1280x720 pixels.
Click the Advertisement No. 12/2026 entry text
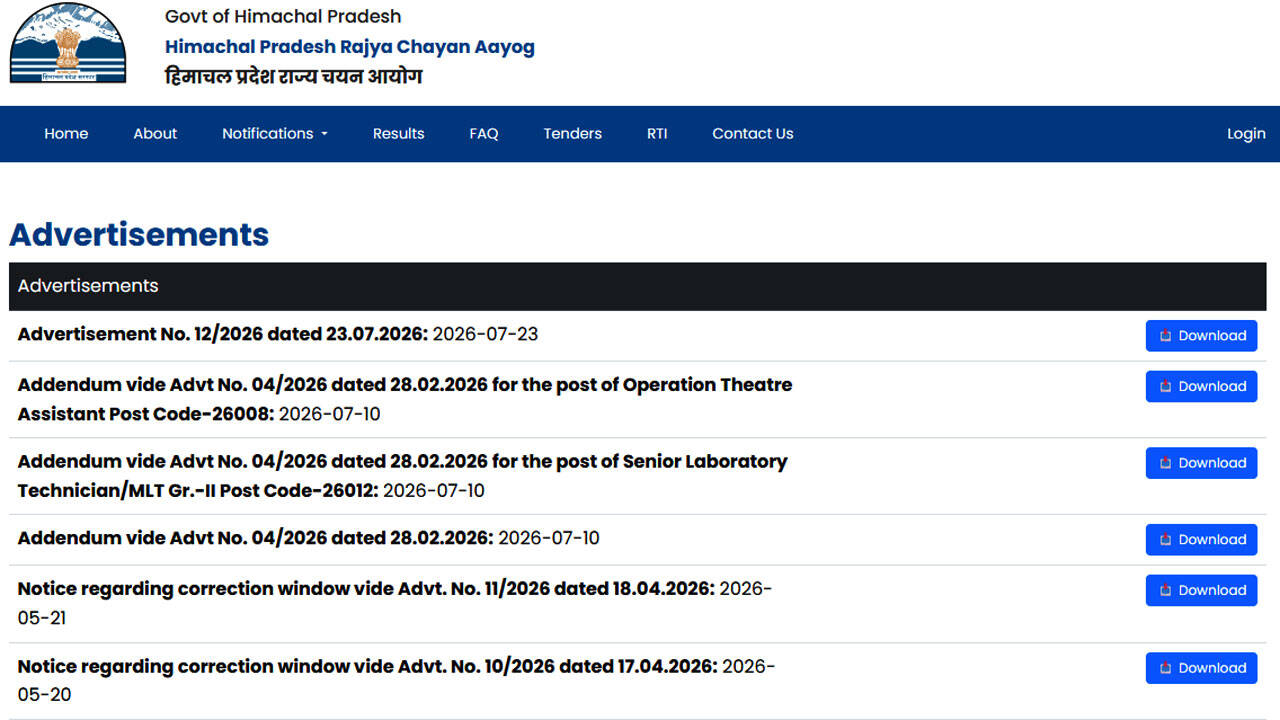[x=278, y=334]
